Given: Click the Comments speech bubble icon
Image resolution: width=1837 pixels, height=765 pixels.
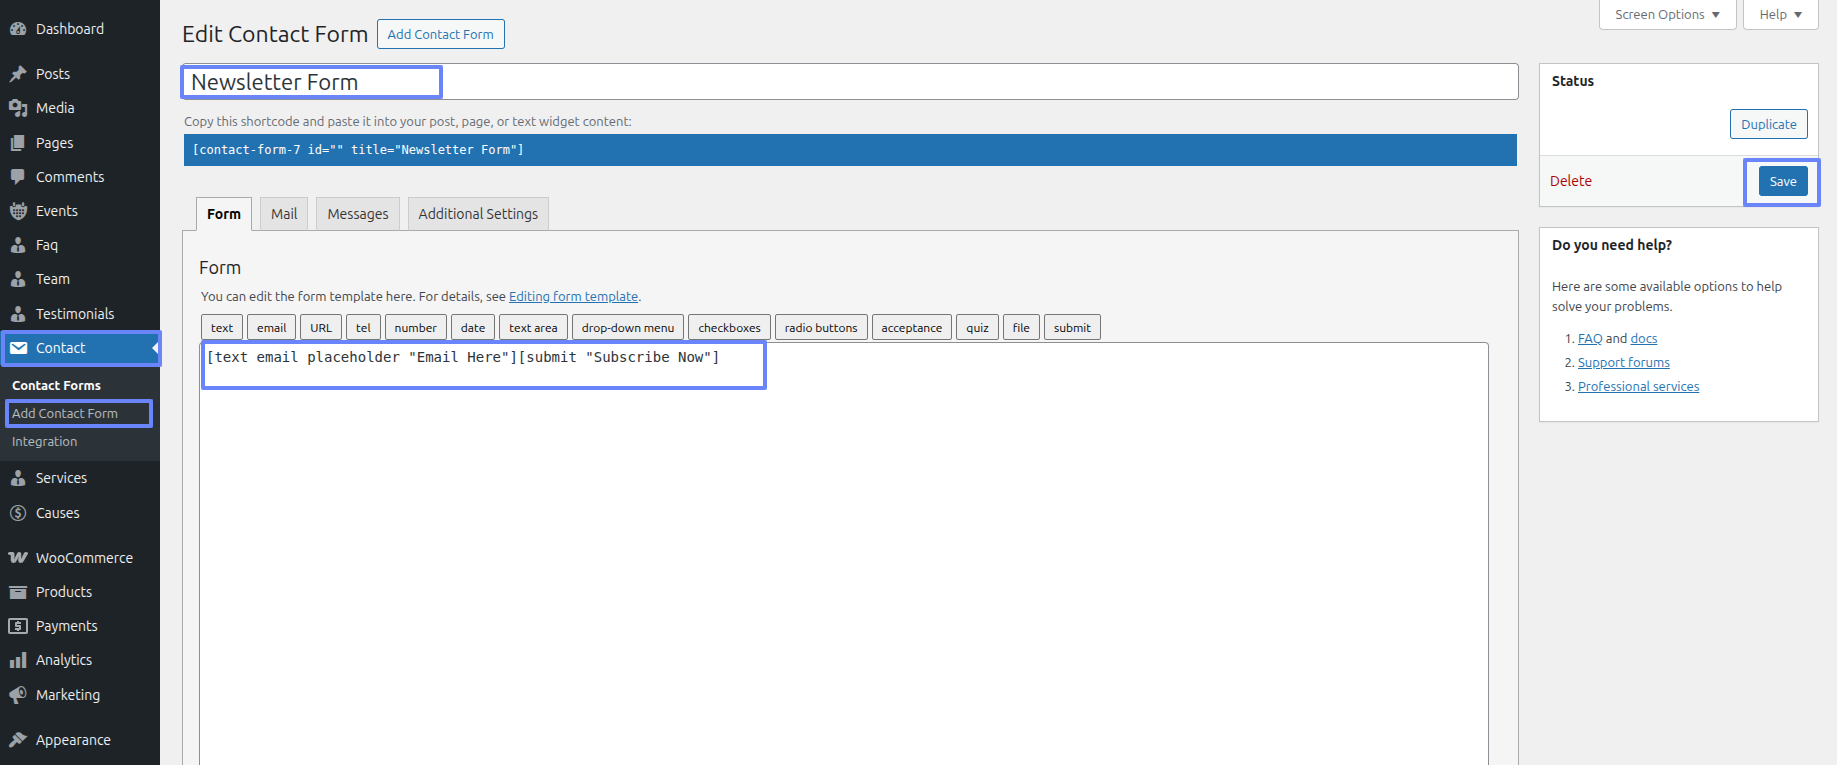Looking at the screenshot, I should tap(18, 177).
